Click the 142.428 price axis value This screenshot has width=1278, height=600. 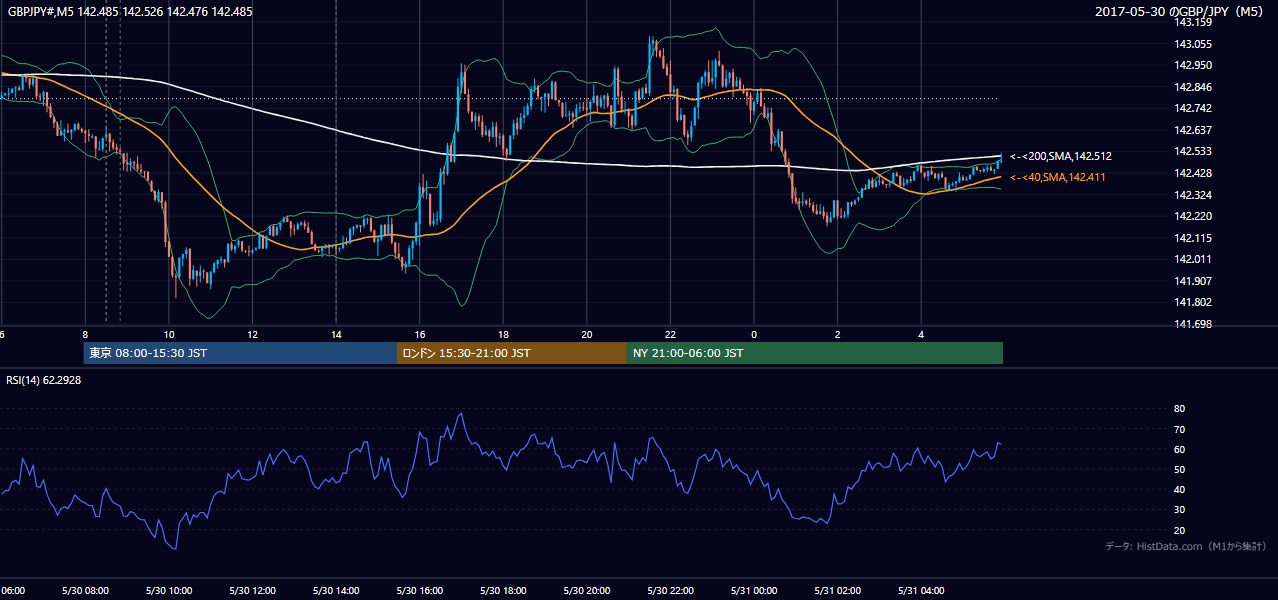(x=1193, y=173)
